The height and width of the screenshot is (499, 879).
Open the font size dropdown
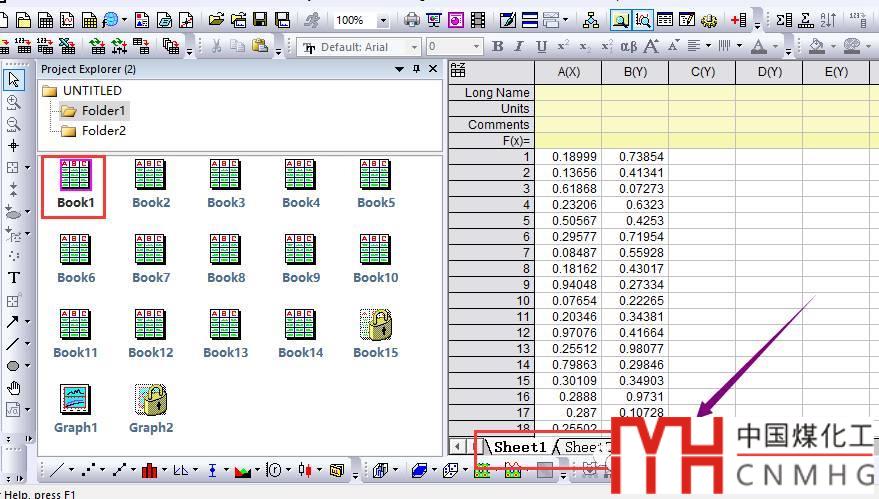pyautogui.click(x=476, y=47)
